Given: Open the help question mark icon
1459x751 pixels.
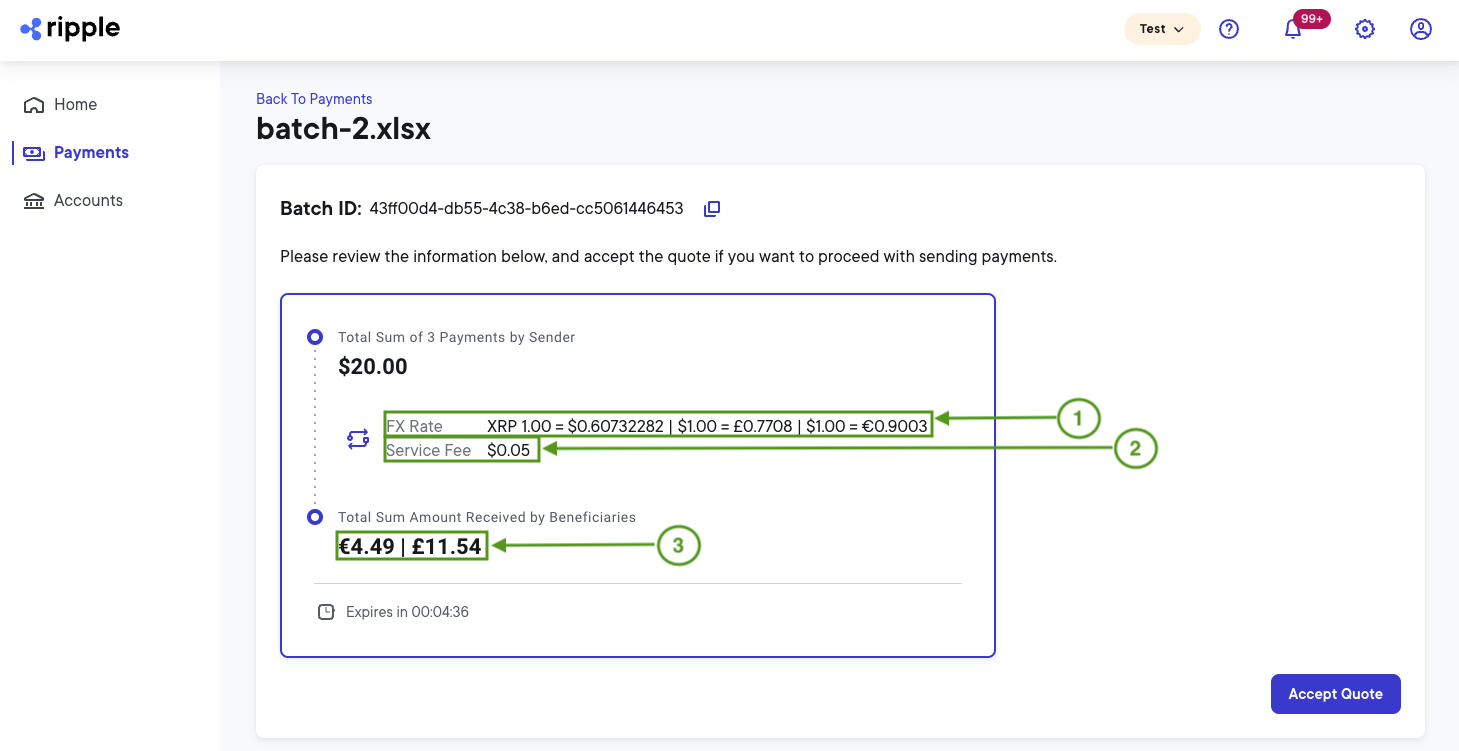Looking at the screenshot, I should tap(1228, 29).
